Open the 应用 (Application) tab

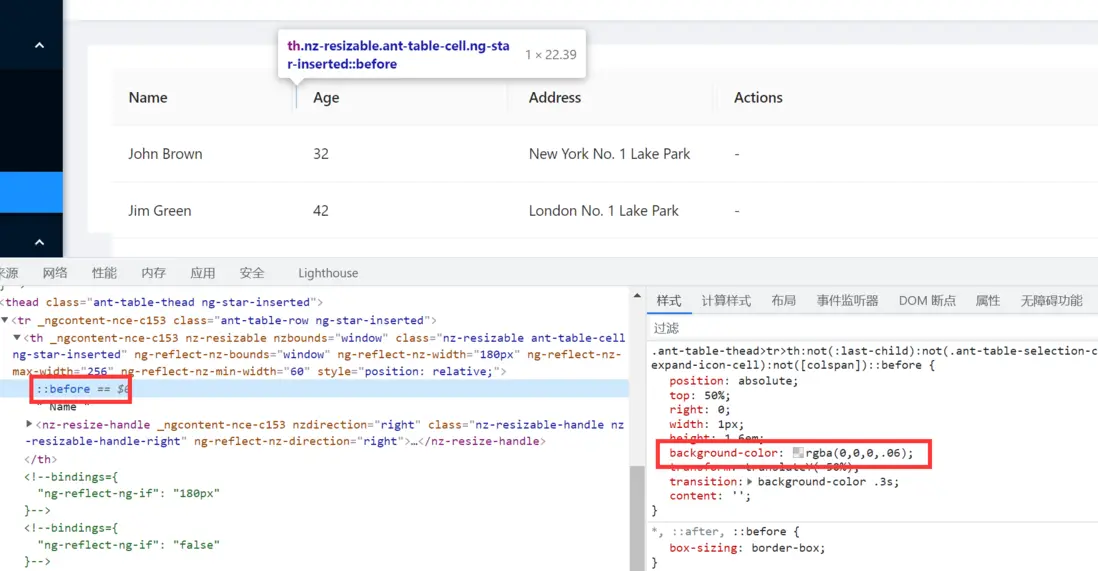point(203,273)
